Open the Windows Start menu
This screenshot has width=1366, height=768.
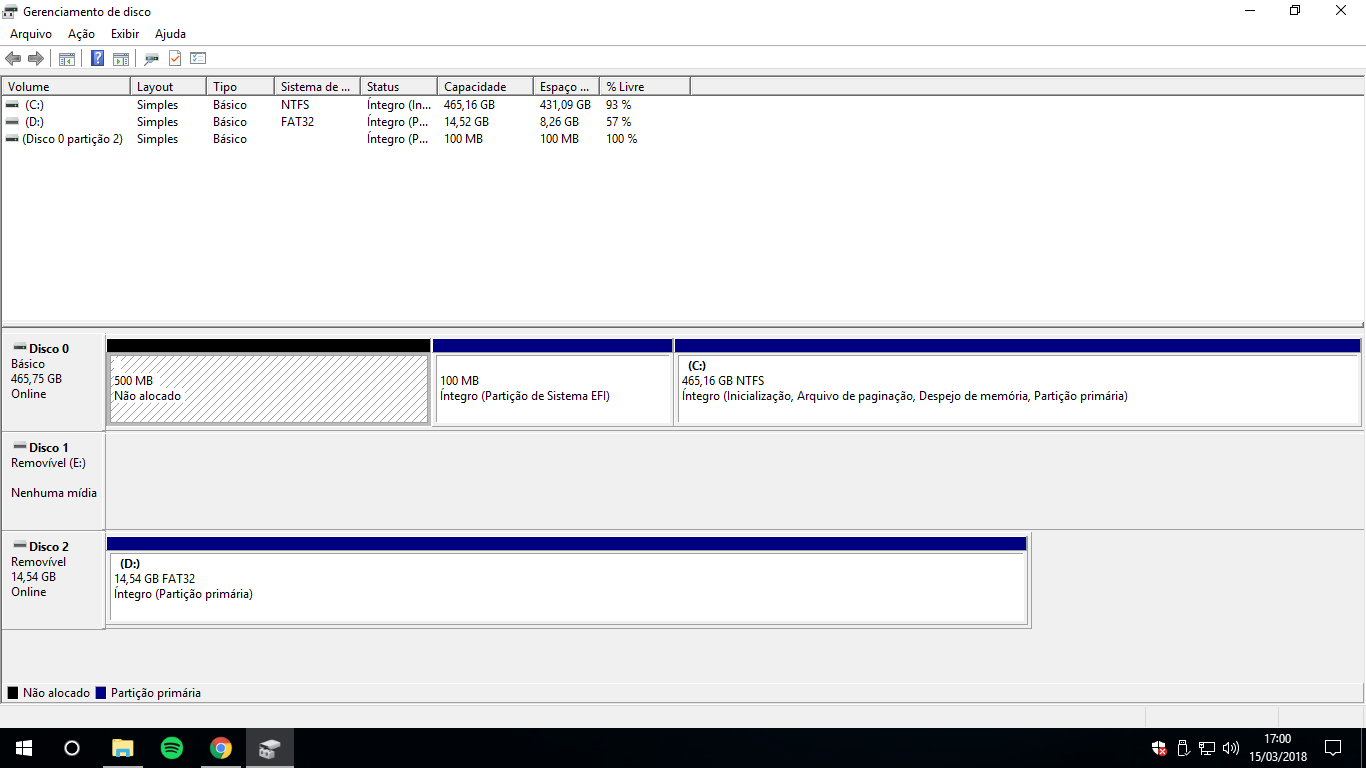24,748
